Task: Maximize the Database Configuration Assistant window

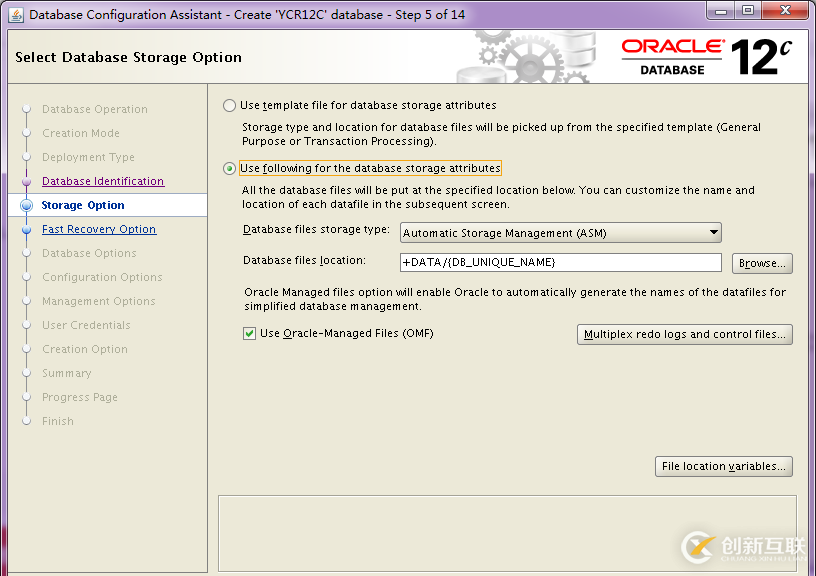Action: tap(748, 11)
